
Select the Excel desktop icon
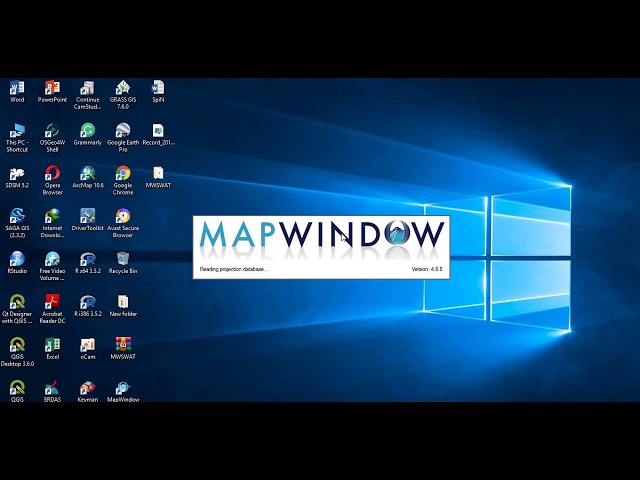coord(52,349)
